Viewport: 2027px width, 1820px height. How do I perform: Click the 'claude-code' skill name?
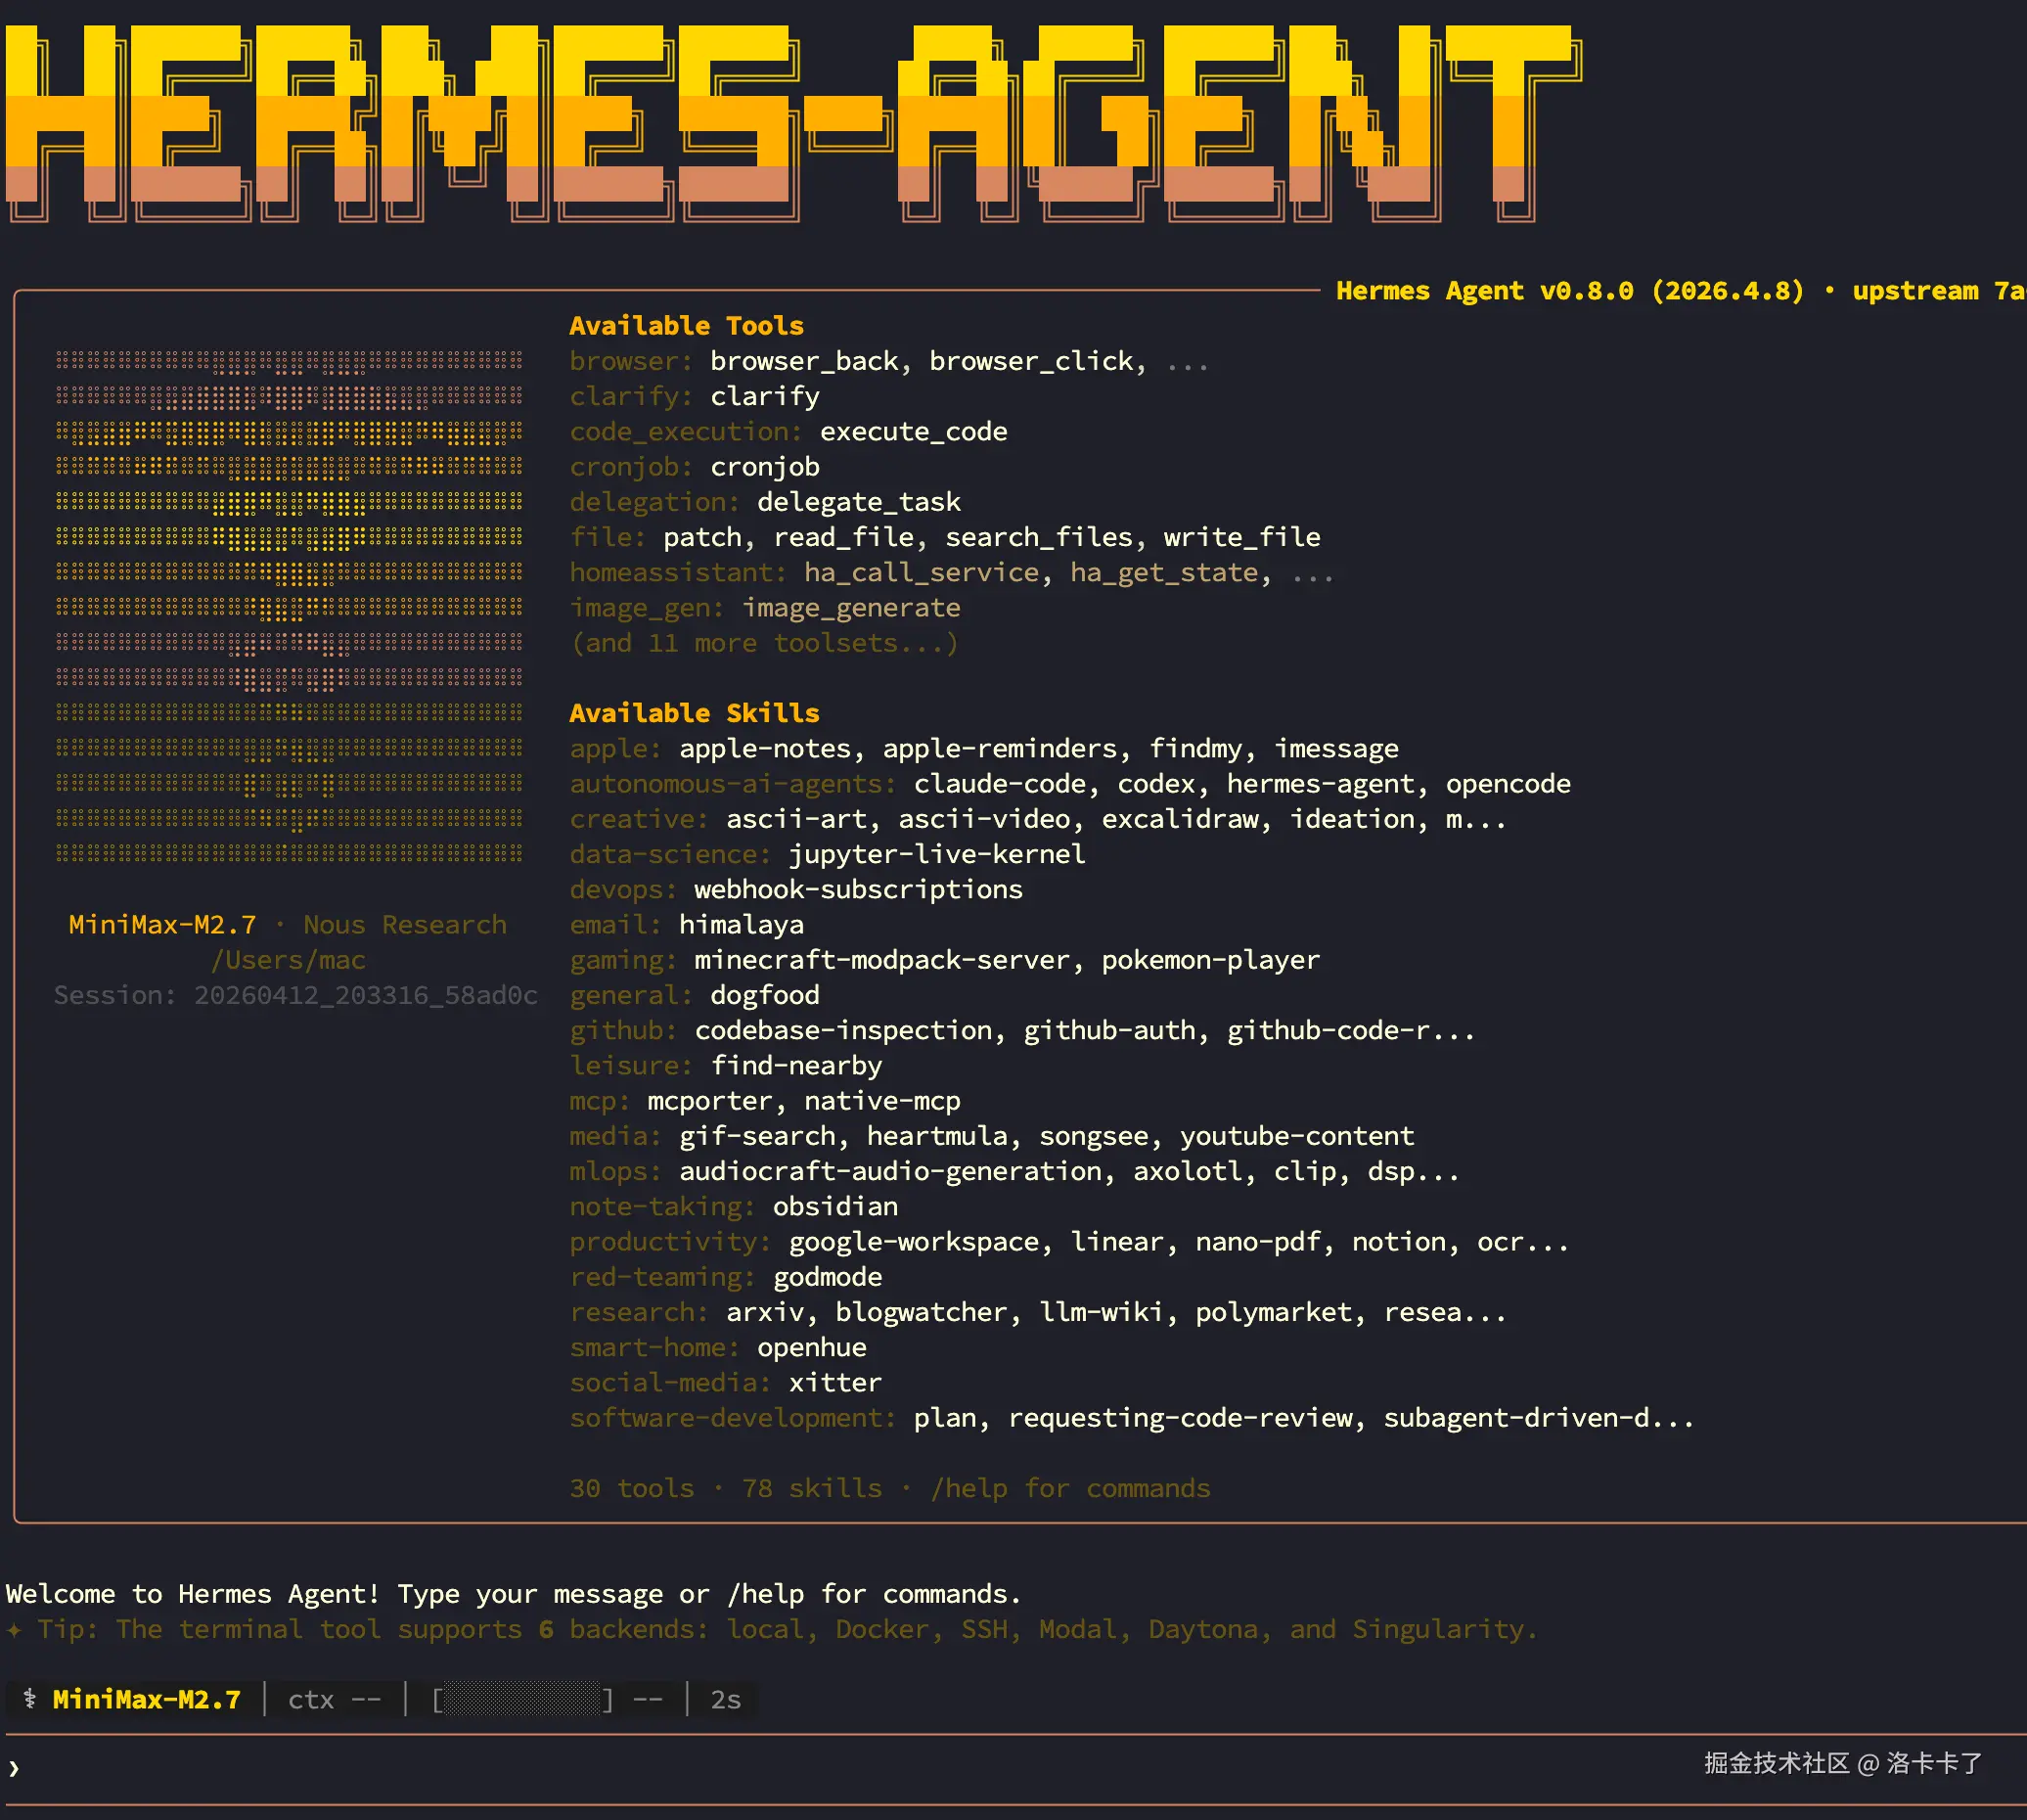[999, 784]
